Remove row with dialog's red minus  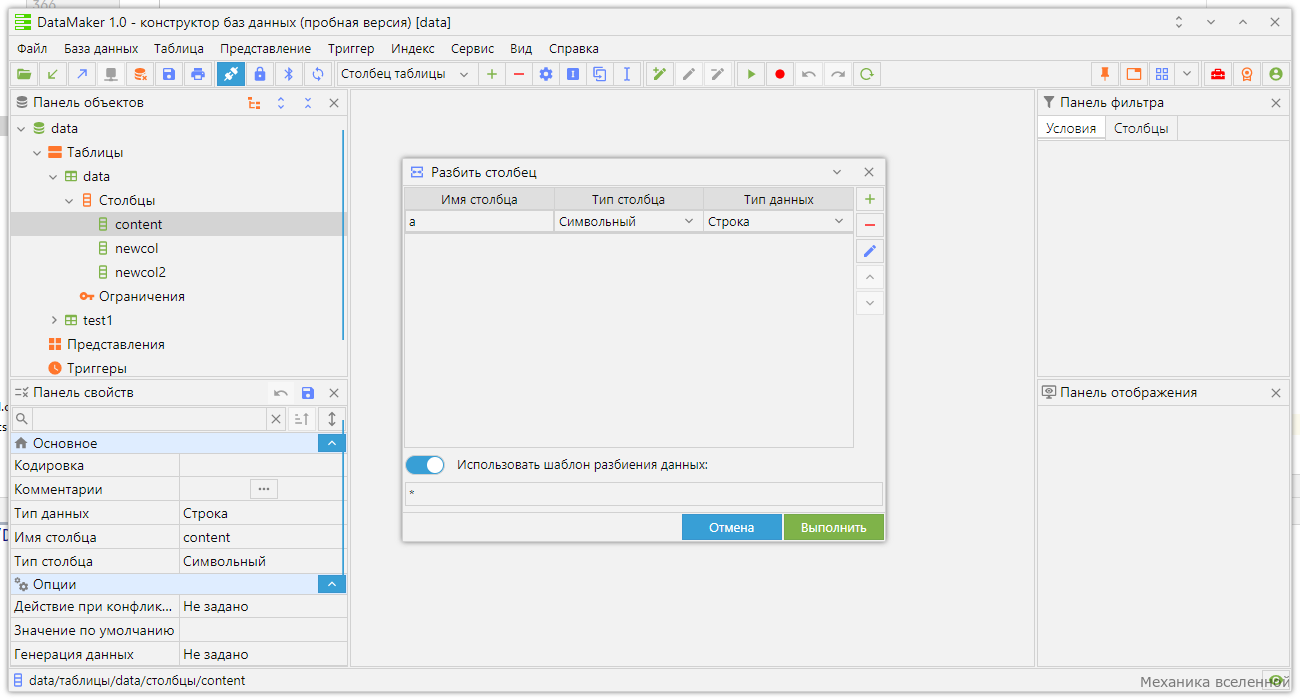coord(870,225)
